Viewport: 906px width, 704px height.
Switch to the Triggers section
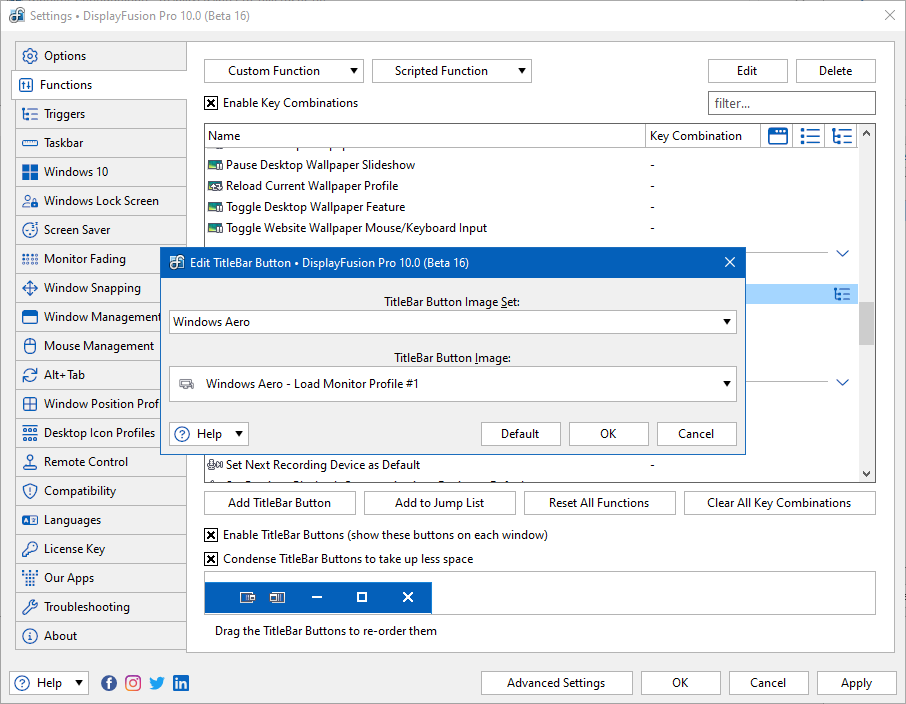[101, 114]
